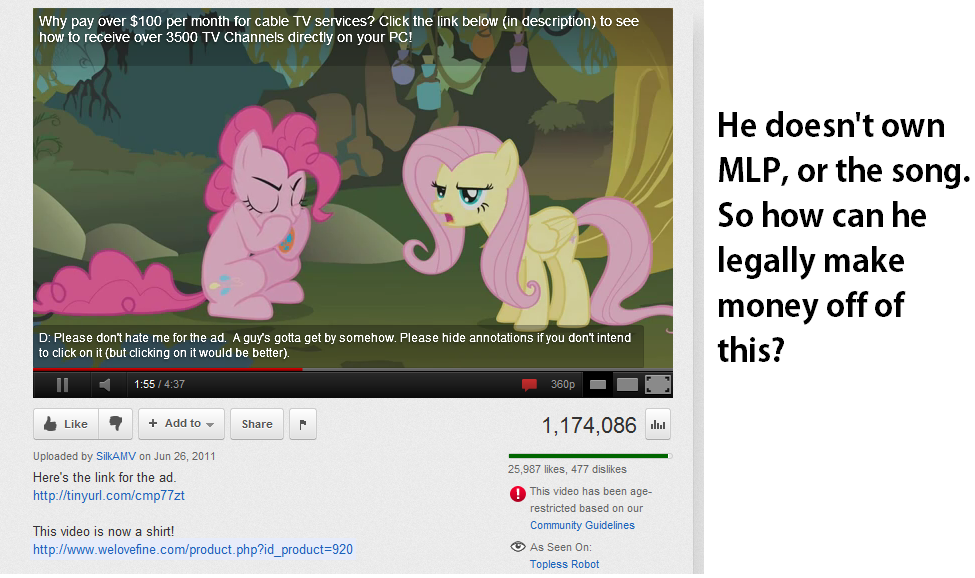Open the 360p quality selector
Screen dimensions: 975x578
[x=563, y=385]
